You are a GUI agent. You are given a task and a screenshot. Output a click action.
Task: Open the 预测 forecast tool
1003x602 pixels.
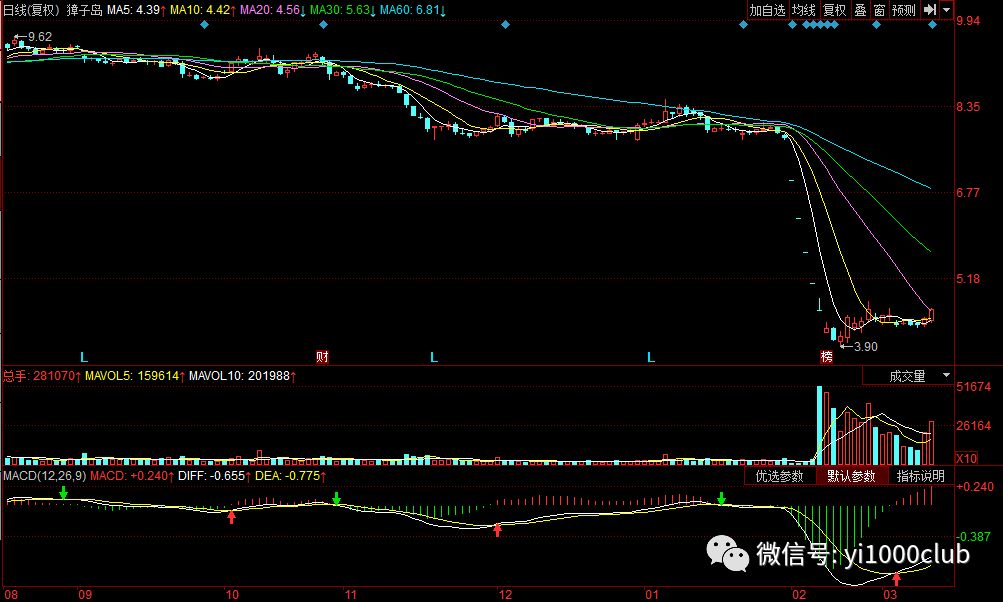click(x=904, y=10)
